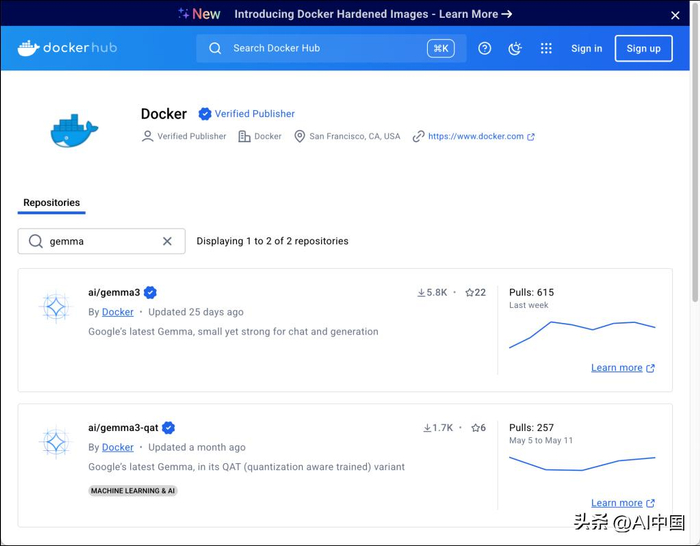Open the Search Docker Hub field
700x546 pixels.
[331, 48]
